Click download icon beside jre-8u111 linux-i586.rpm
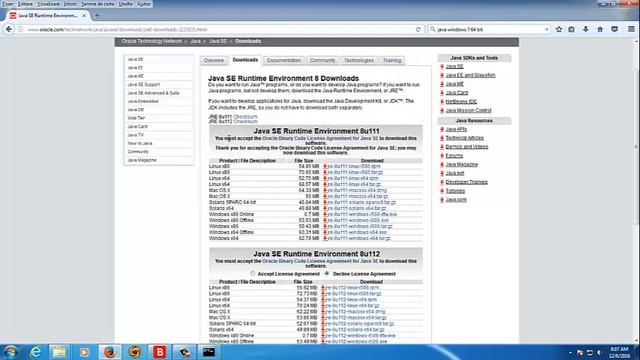This screenshot has height=360, width=640. coord(325,167)
